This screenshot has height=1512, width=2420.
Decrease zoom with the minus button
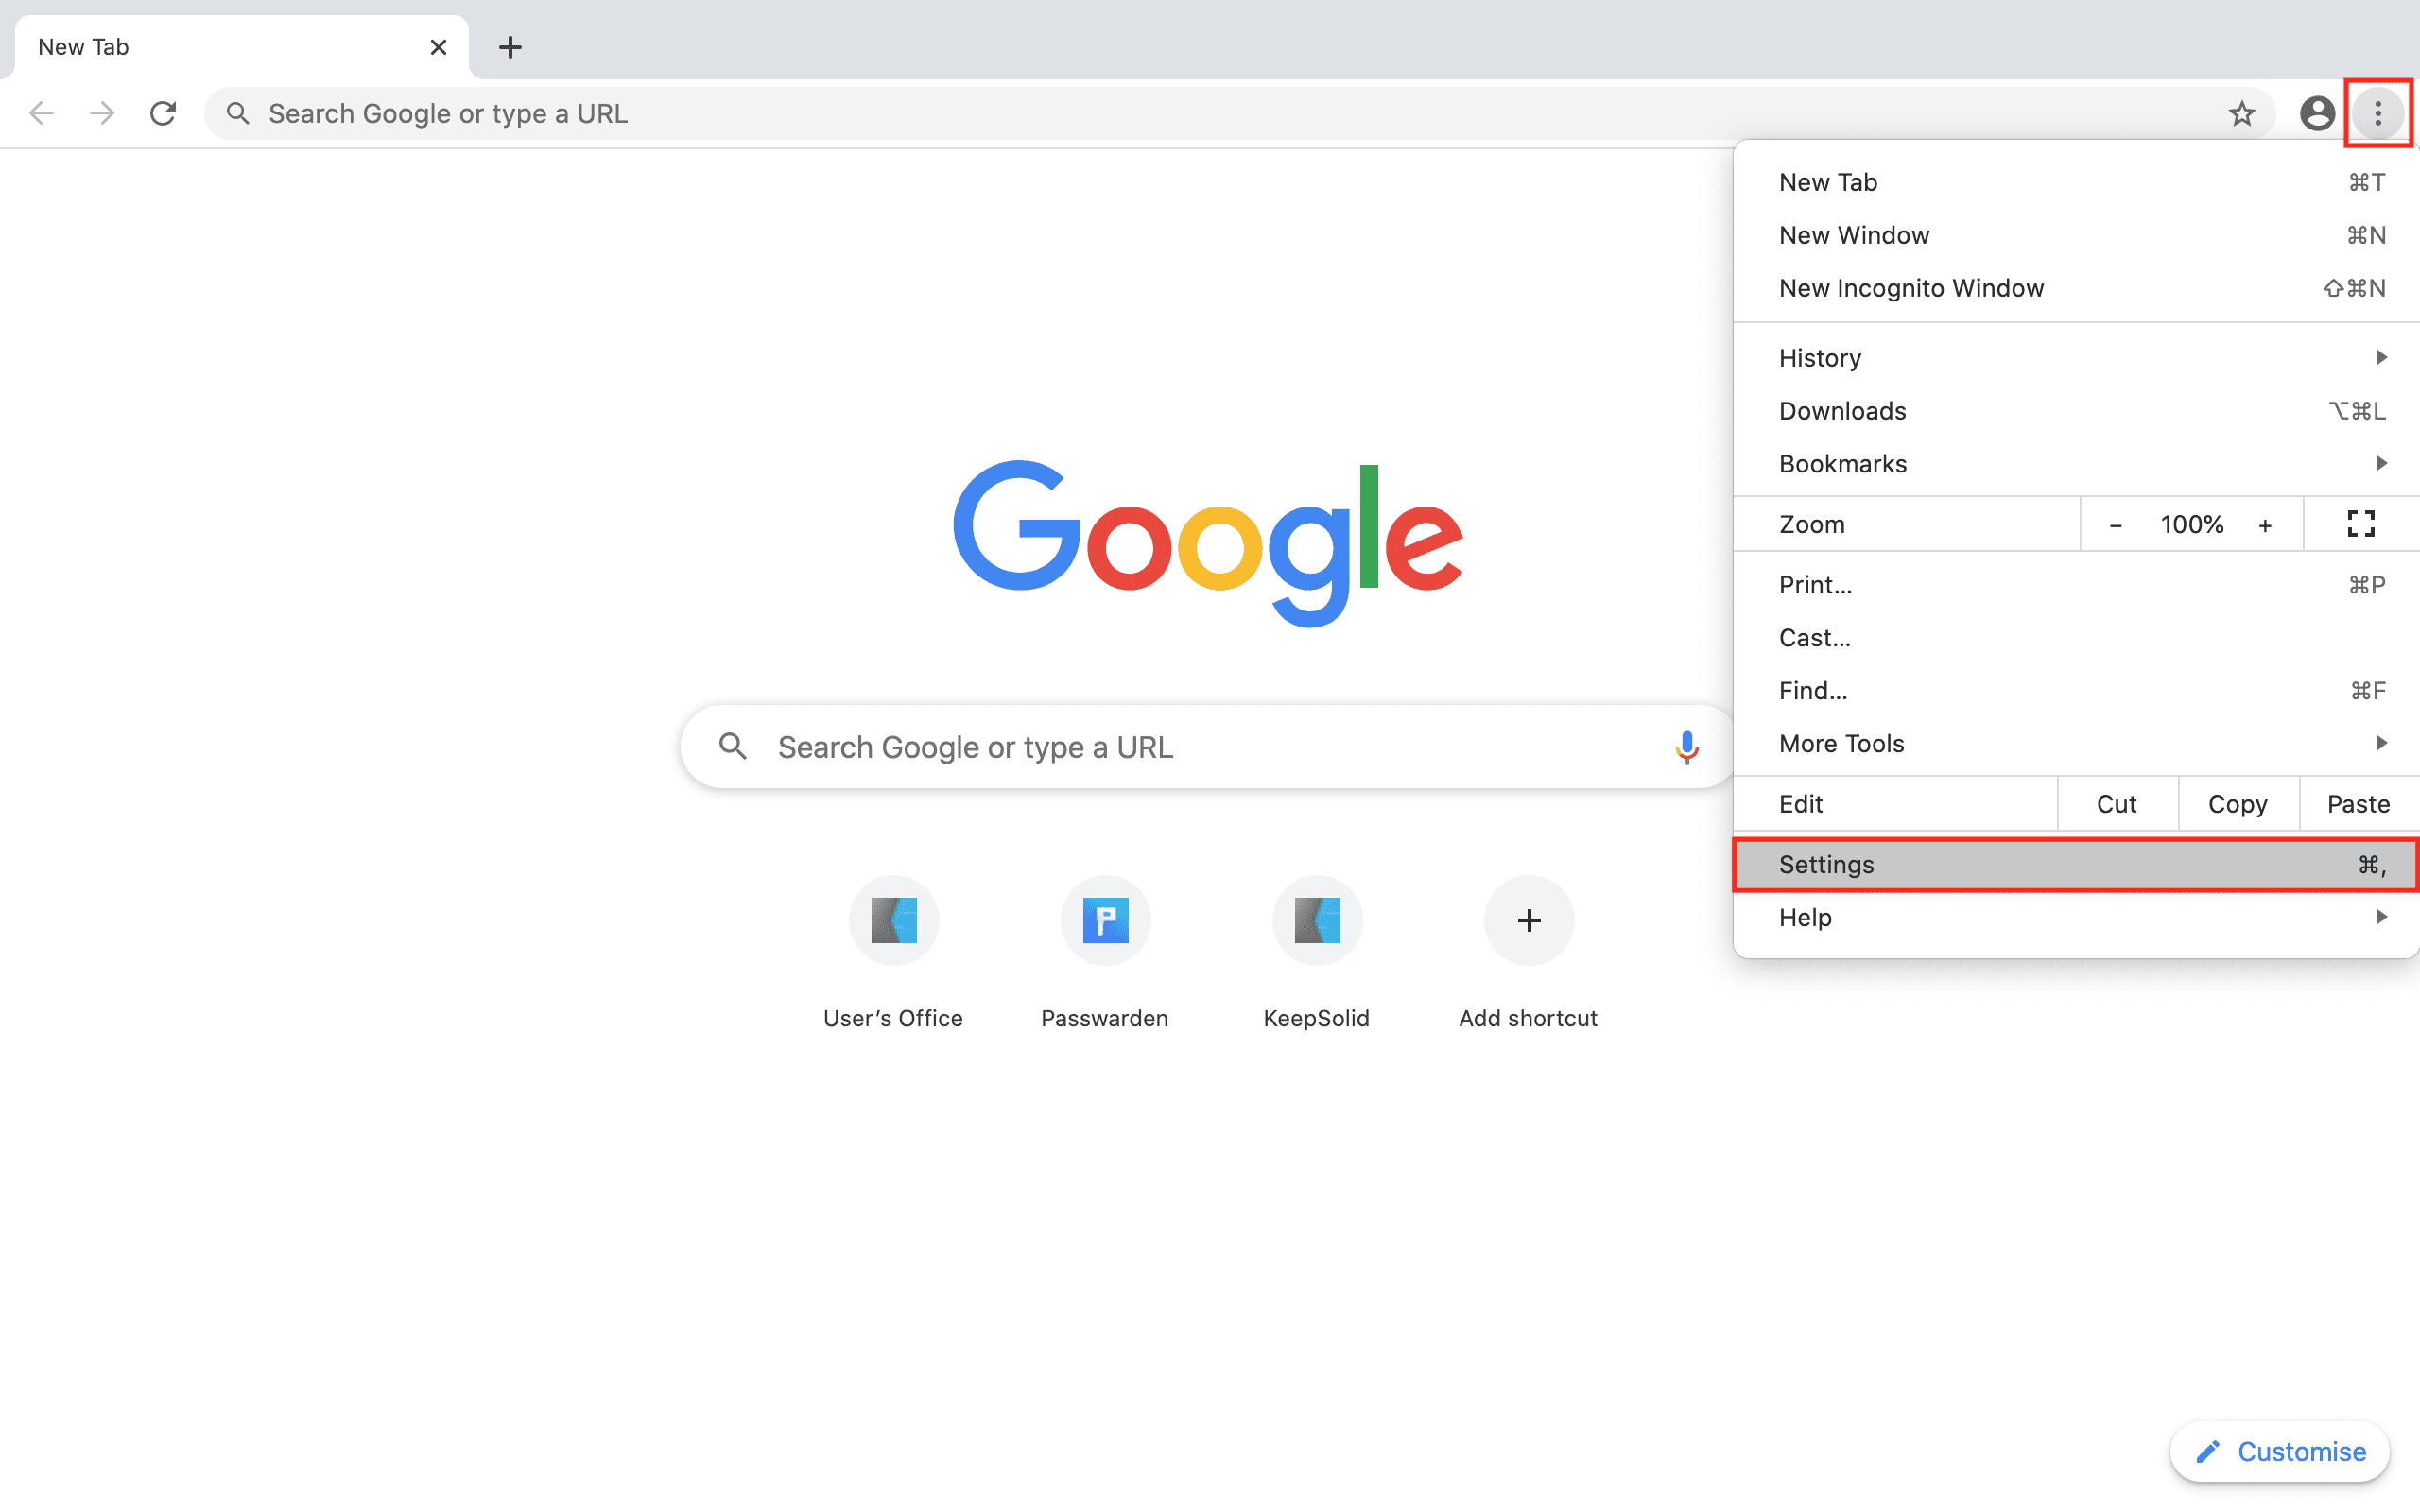[x=2115, y=525]
